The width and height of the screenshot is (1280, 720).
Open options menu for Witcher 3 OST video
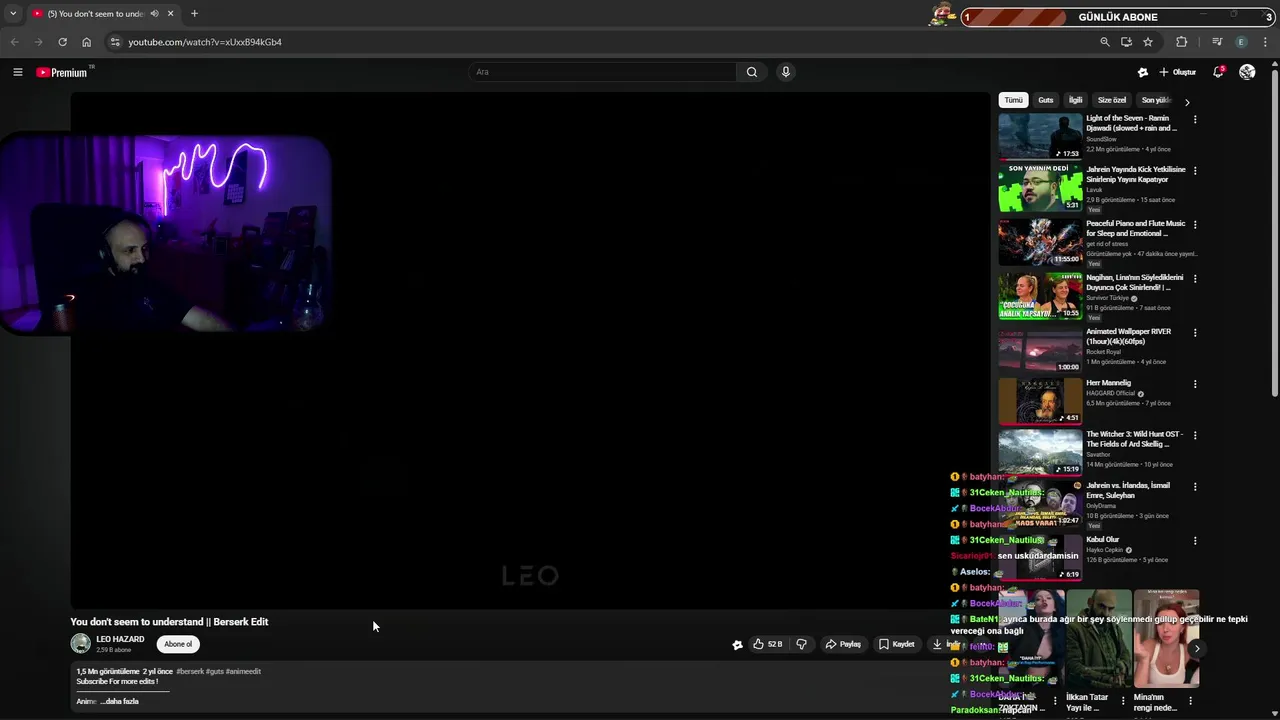pos(1195,436)
